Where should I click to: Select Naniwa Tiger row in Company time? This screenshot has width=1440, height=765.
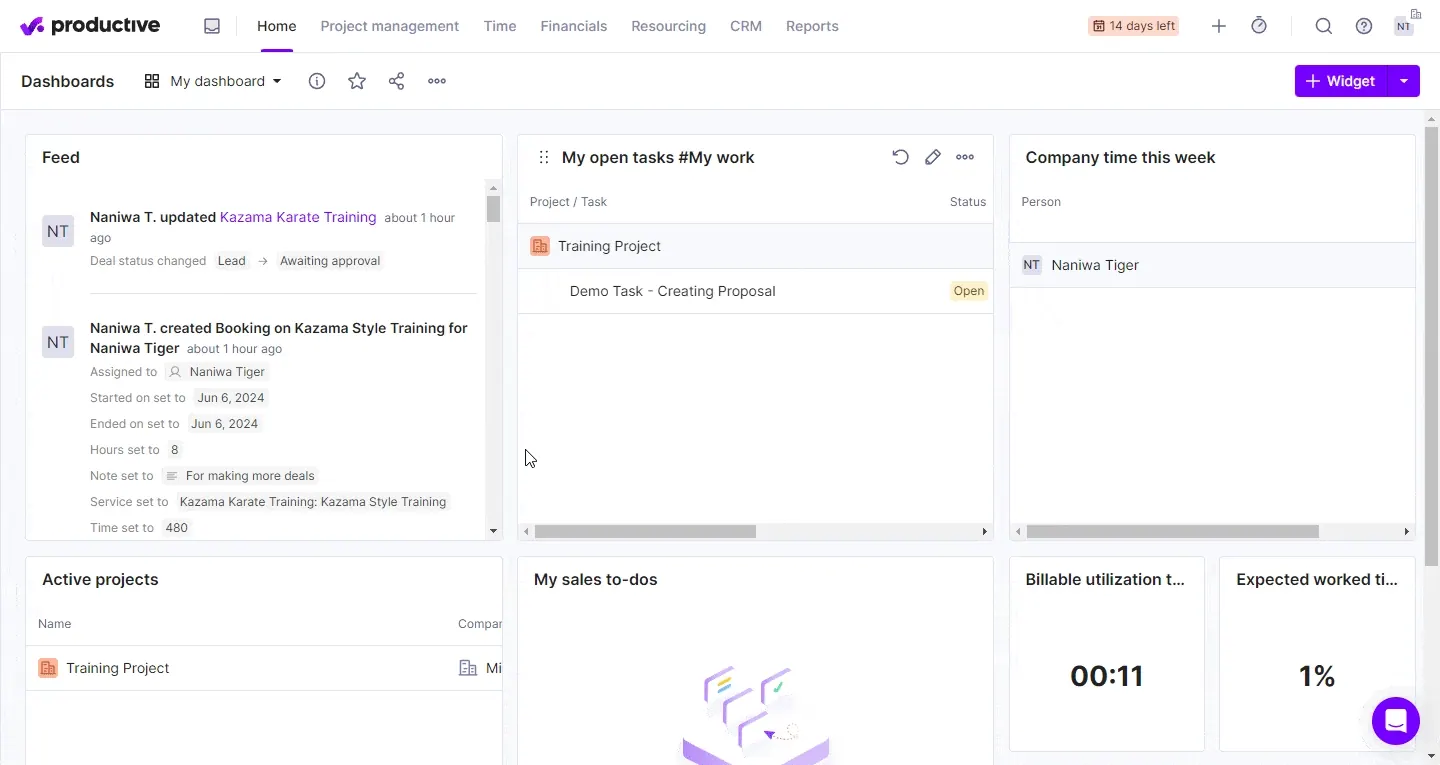(x=1213, y=265)
